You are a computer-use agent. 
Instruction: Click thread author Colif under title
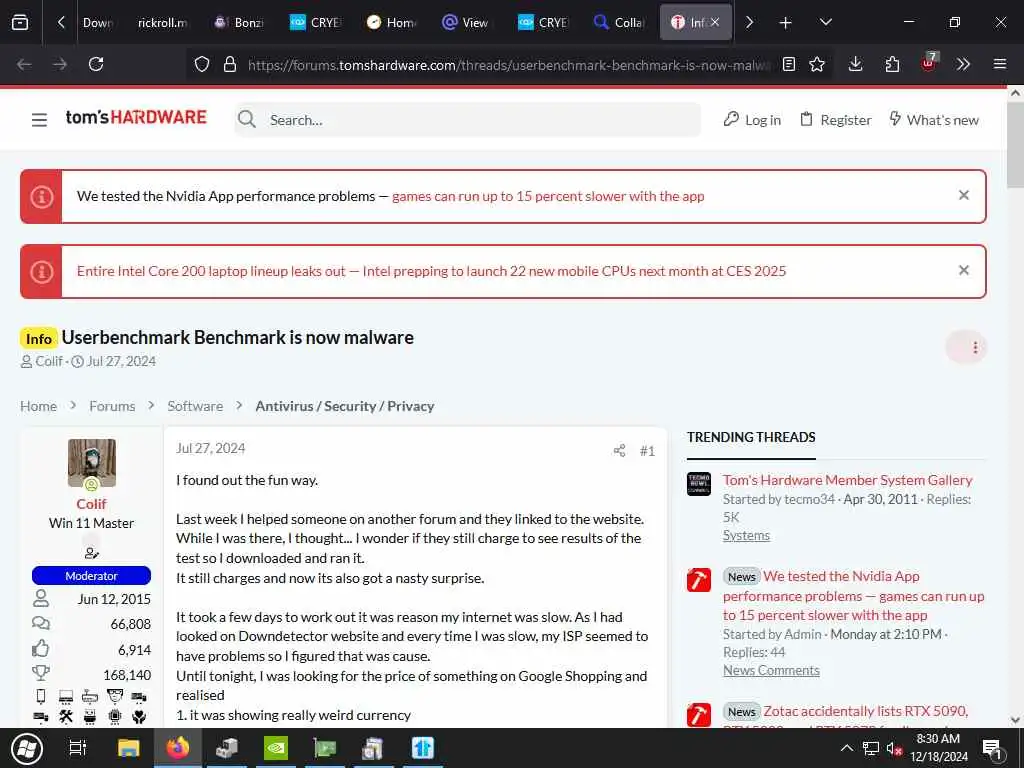49,361
